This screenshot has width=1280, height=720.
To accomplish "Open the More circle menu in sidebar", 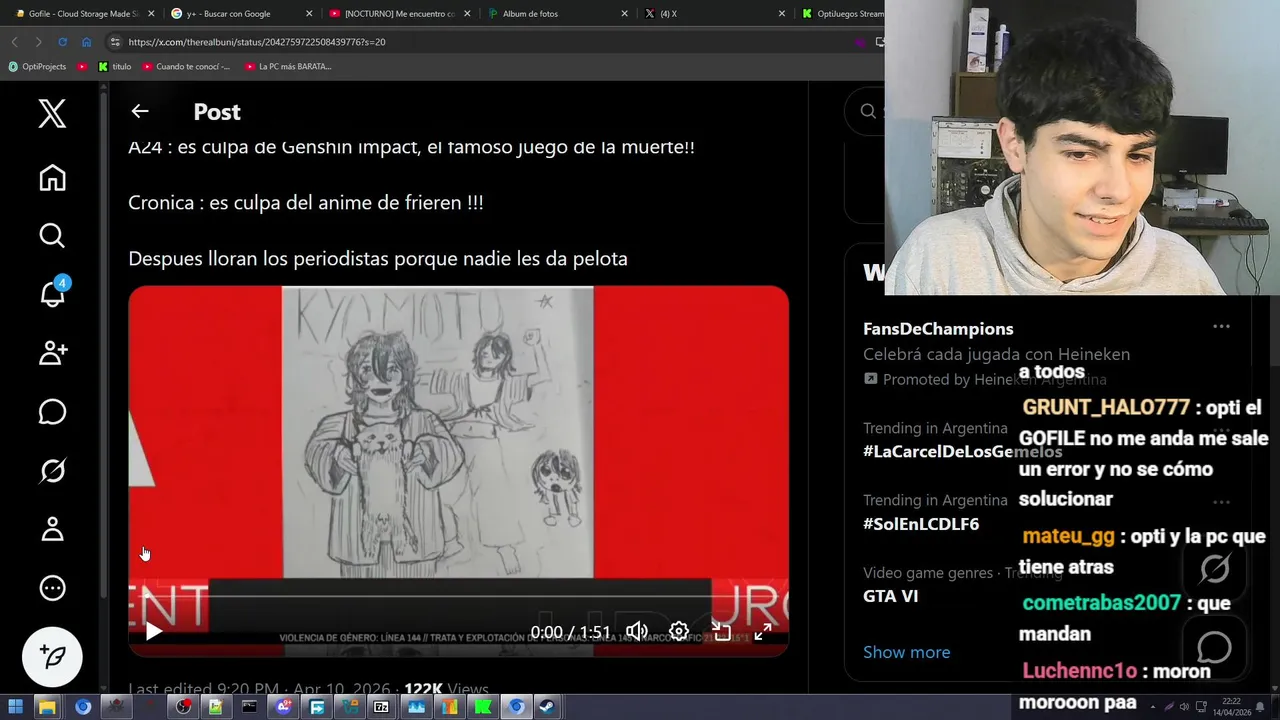I will pos(52,588).
